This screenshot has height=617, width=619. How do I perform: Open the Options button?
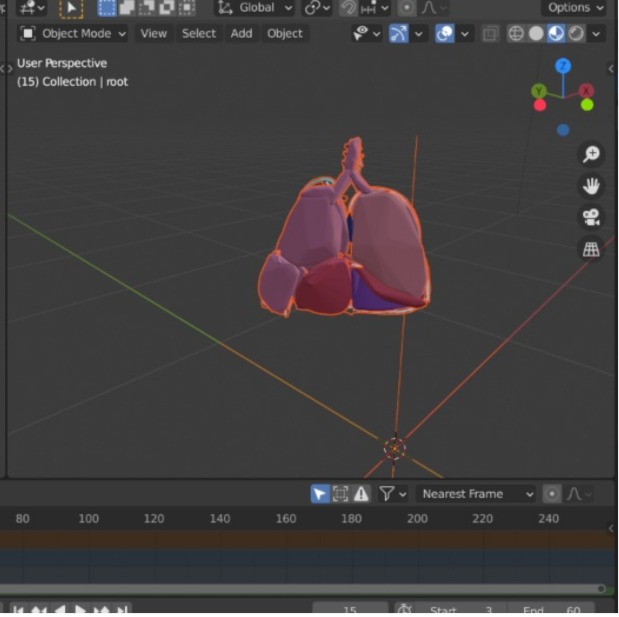tap(575, 8)
